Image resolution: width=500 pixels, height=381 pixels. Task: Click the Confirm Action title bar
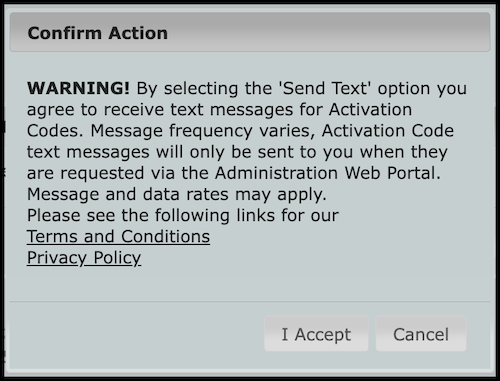(250, 32)
